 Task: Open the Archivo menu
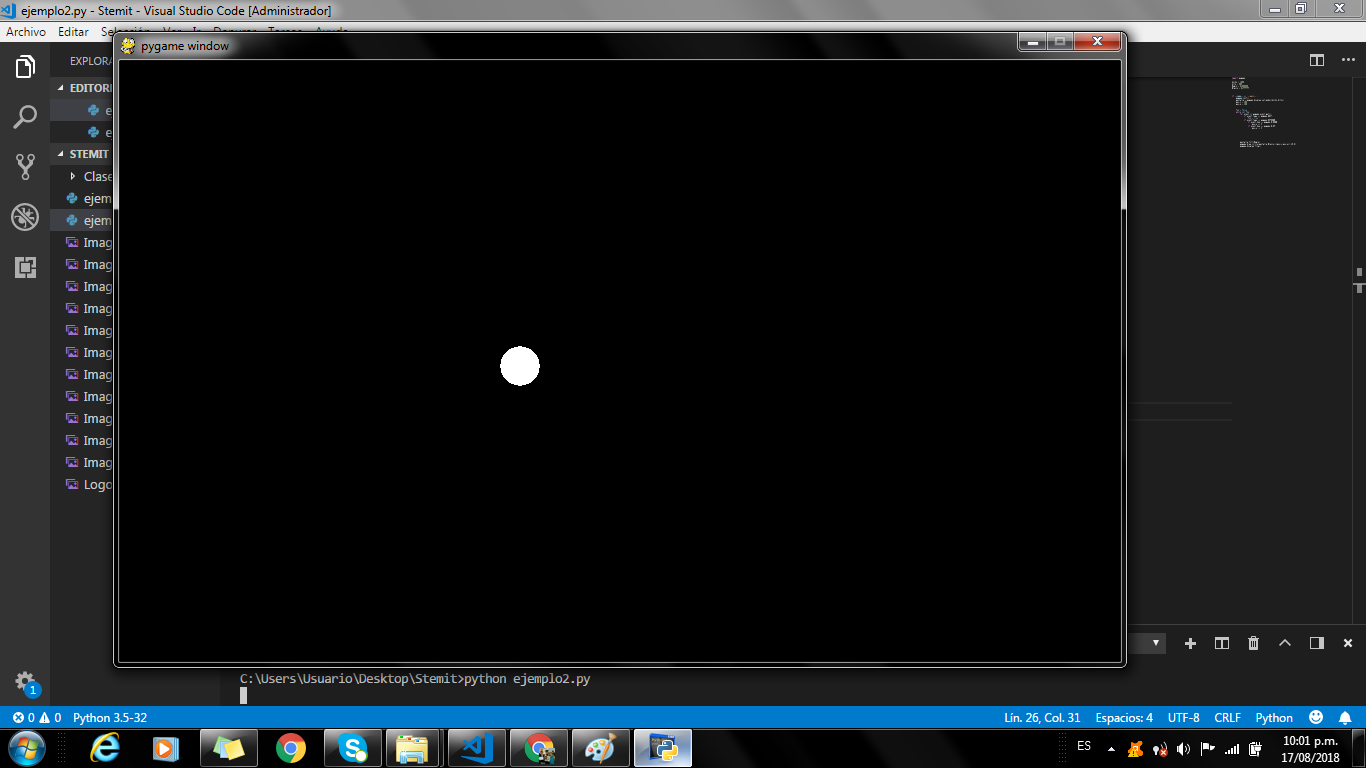point(26,32)
